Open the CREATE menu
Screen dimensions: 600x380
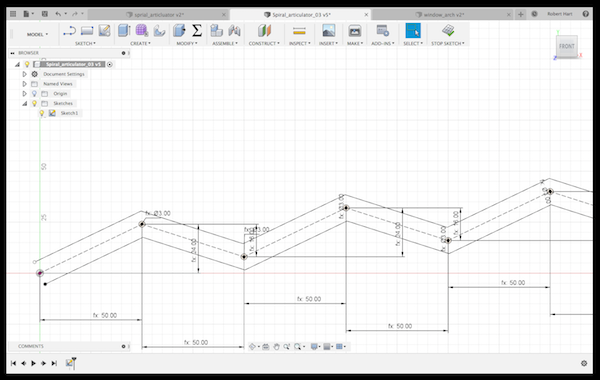[140, 44]
